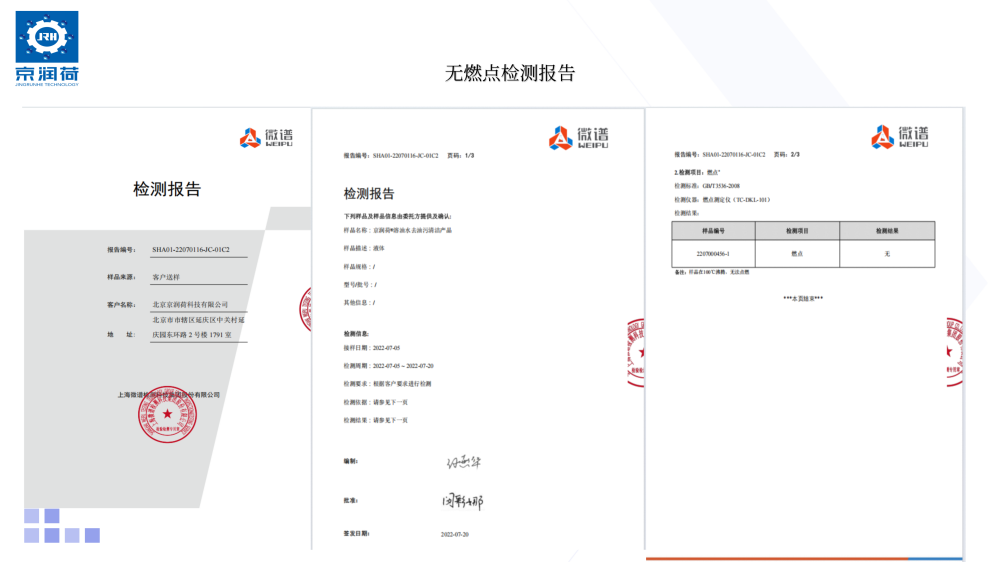The image size is (1000, 562).
Task: Click the cover page report number SHA01-22070116-JC-01C2
Action: point(191,249)
